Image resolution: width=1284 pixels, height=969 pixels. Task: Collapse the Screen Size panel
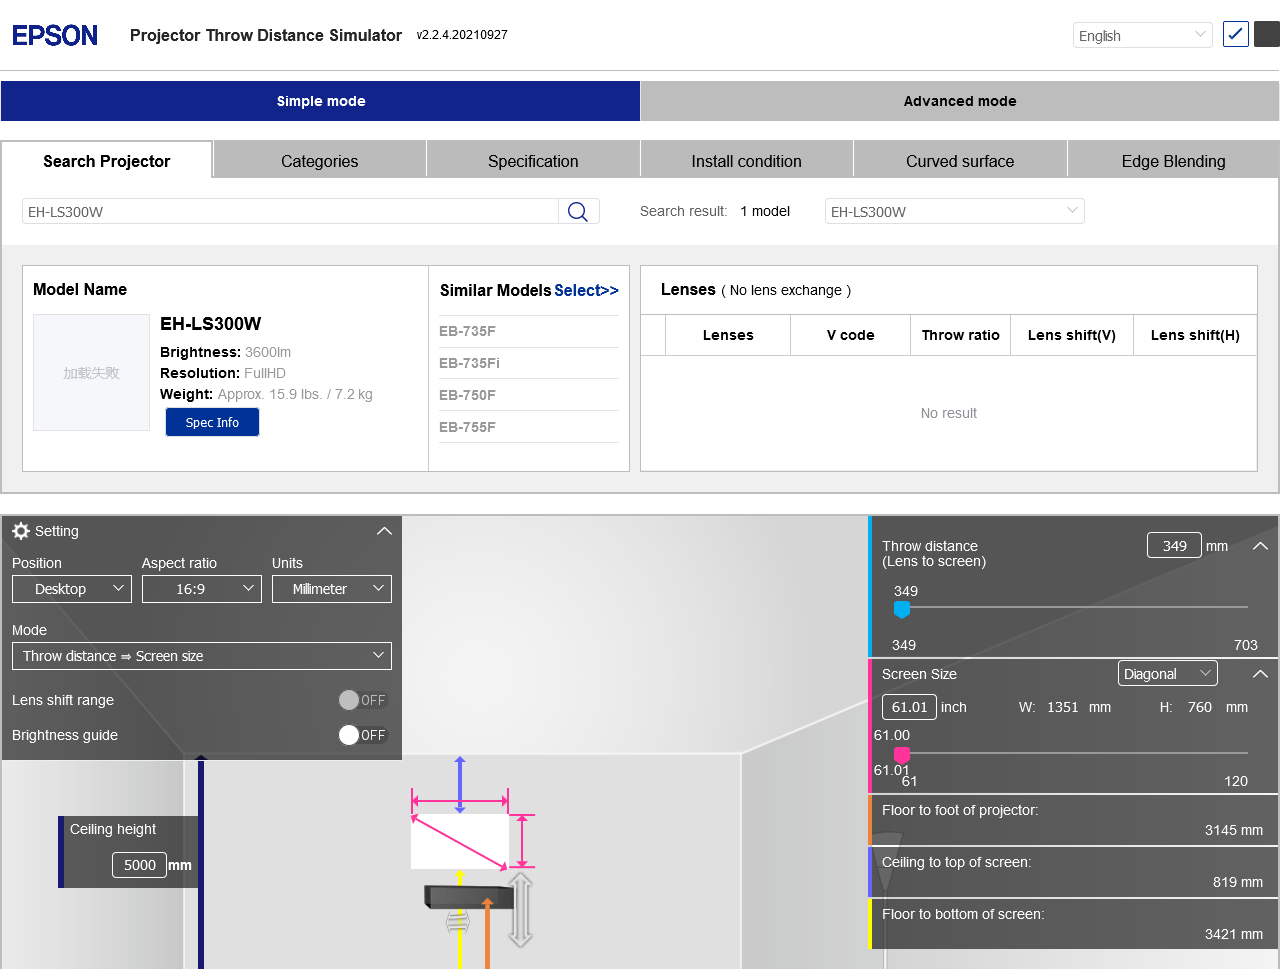(1260, 674)
